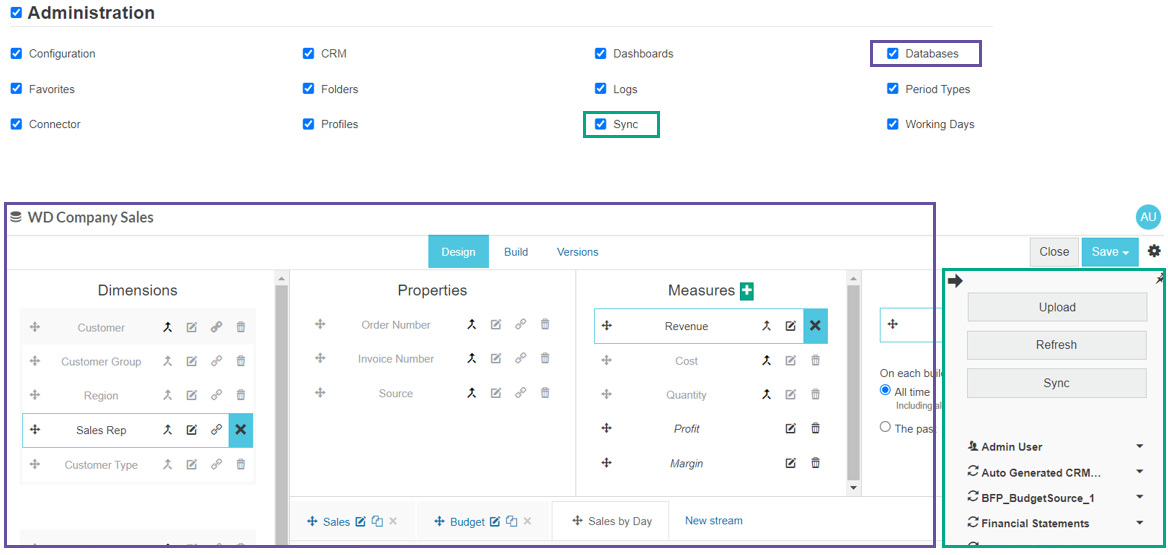
Task: Open the settings gear icon next to Save
Action: [x=1154, y=252]
